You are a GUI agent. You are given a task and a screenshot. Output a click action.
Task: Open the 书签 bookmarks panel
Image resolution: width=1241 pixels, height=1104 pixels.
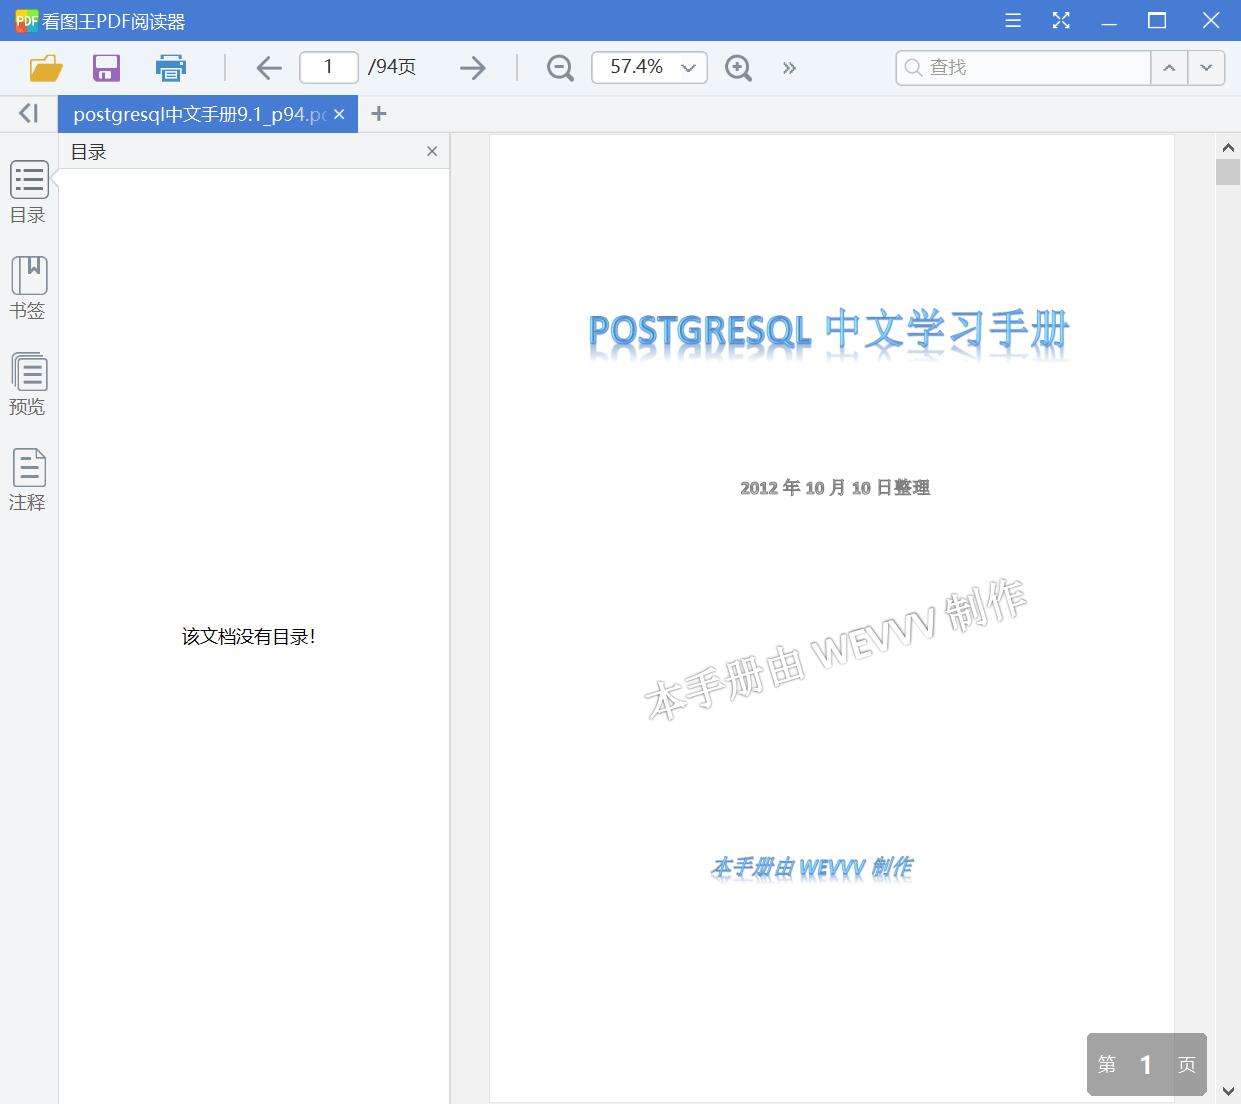(28, 287)
